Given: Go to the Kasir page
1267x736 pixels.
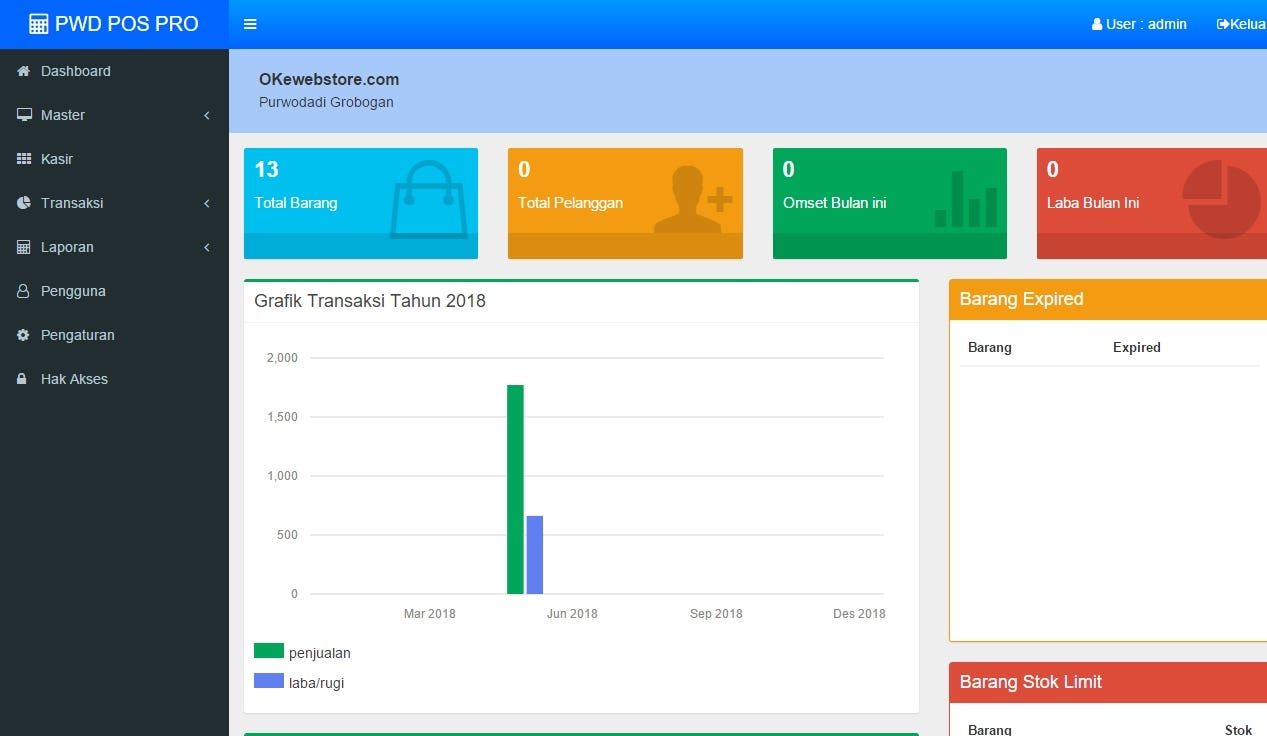Looking at the screenshot, I should tap(114, 159).
